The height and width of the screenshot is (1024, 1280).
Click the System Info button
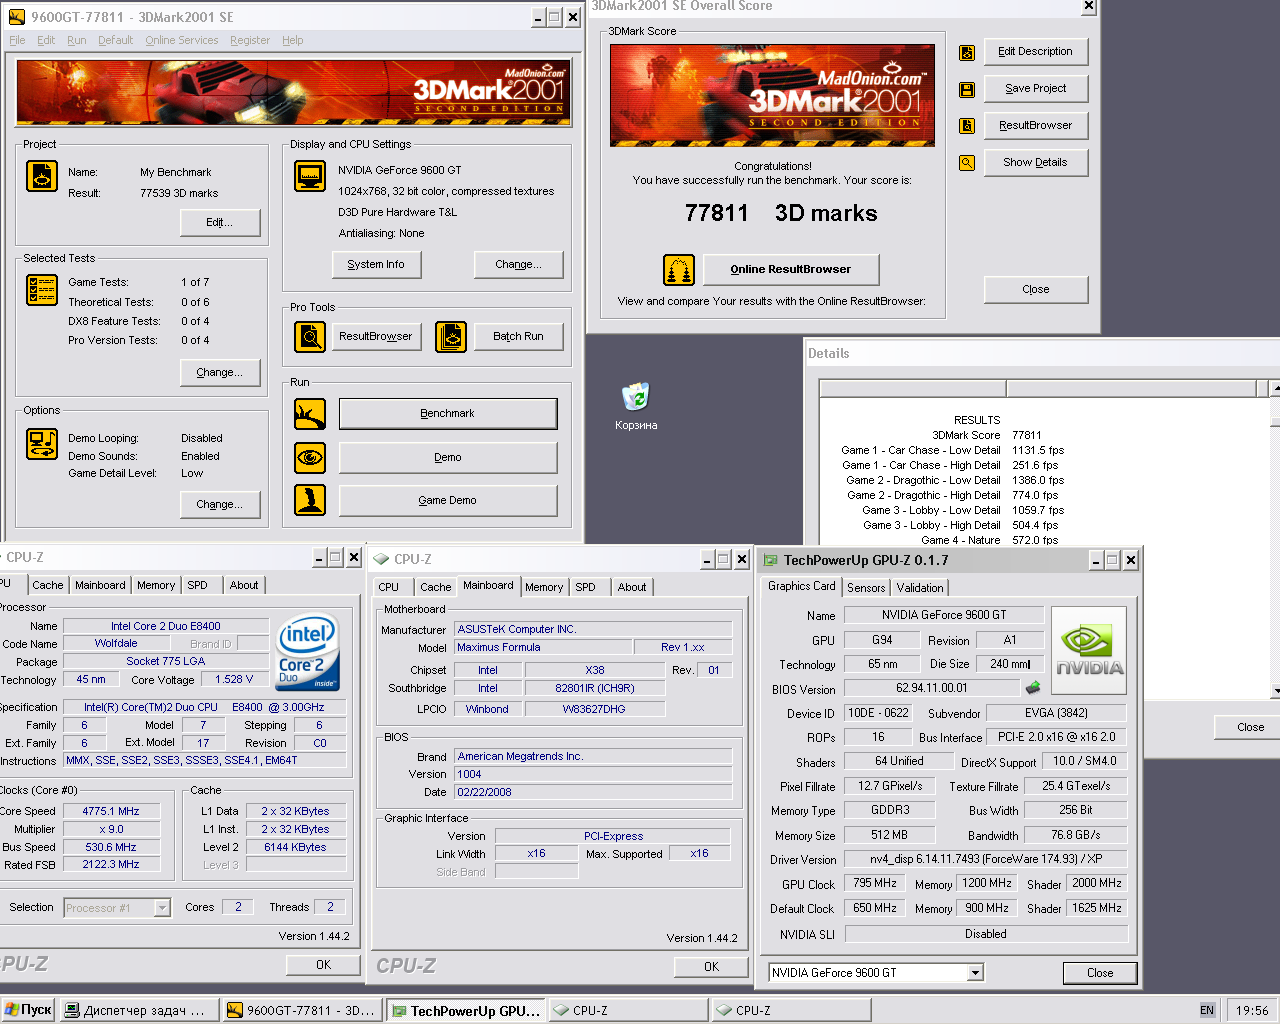click(376, 265)
